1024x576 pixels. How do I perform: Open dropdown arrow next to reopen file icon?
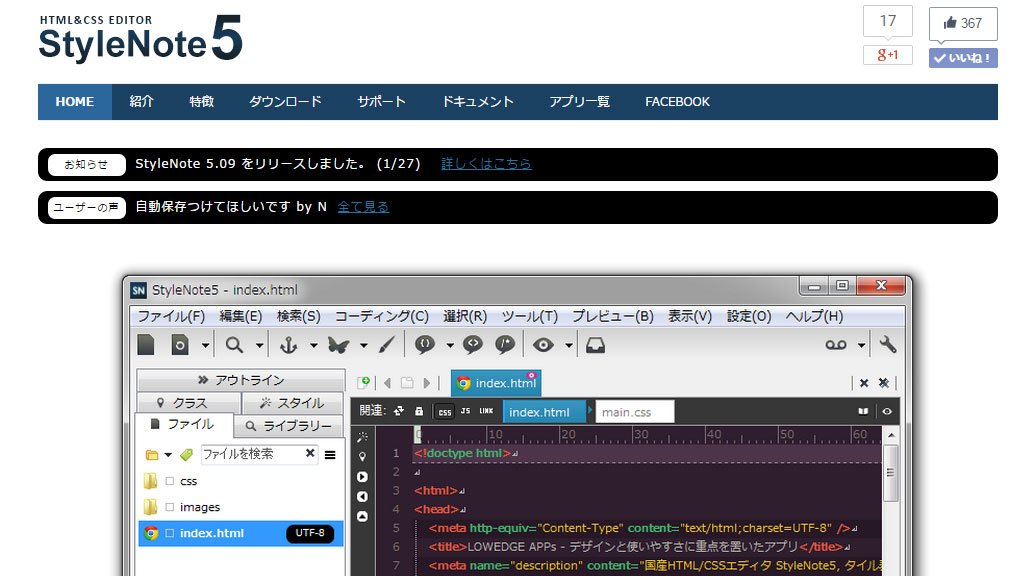(205, 345)
